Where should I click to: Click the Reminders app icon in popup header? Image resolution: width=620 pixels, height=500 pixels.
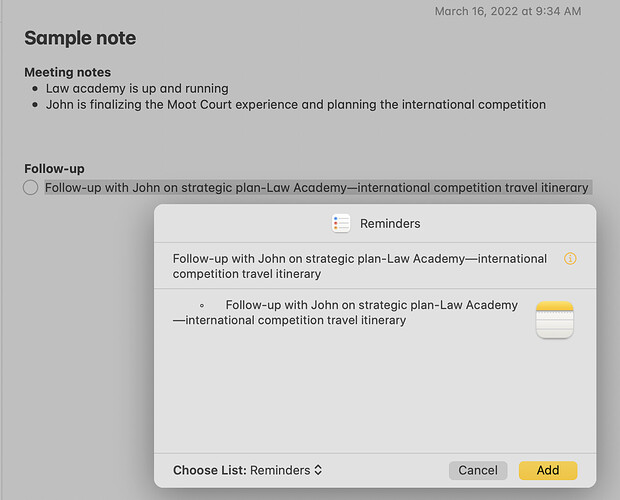[341, 224]
